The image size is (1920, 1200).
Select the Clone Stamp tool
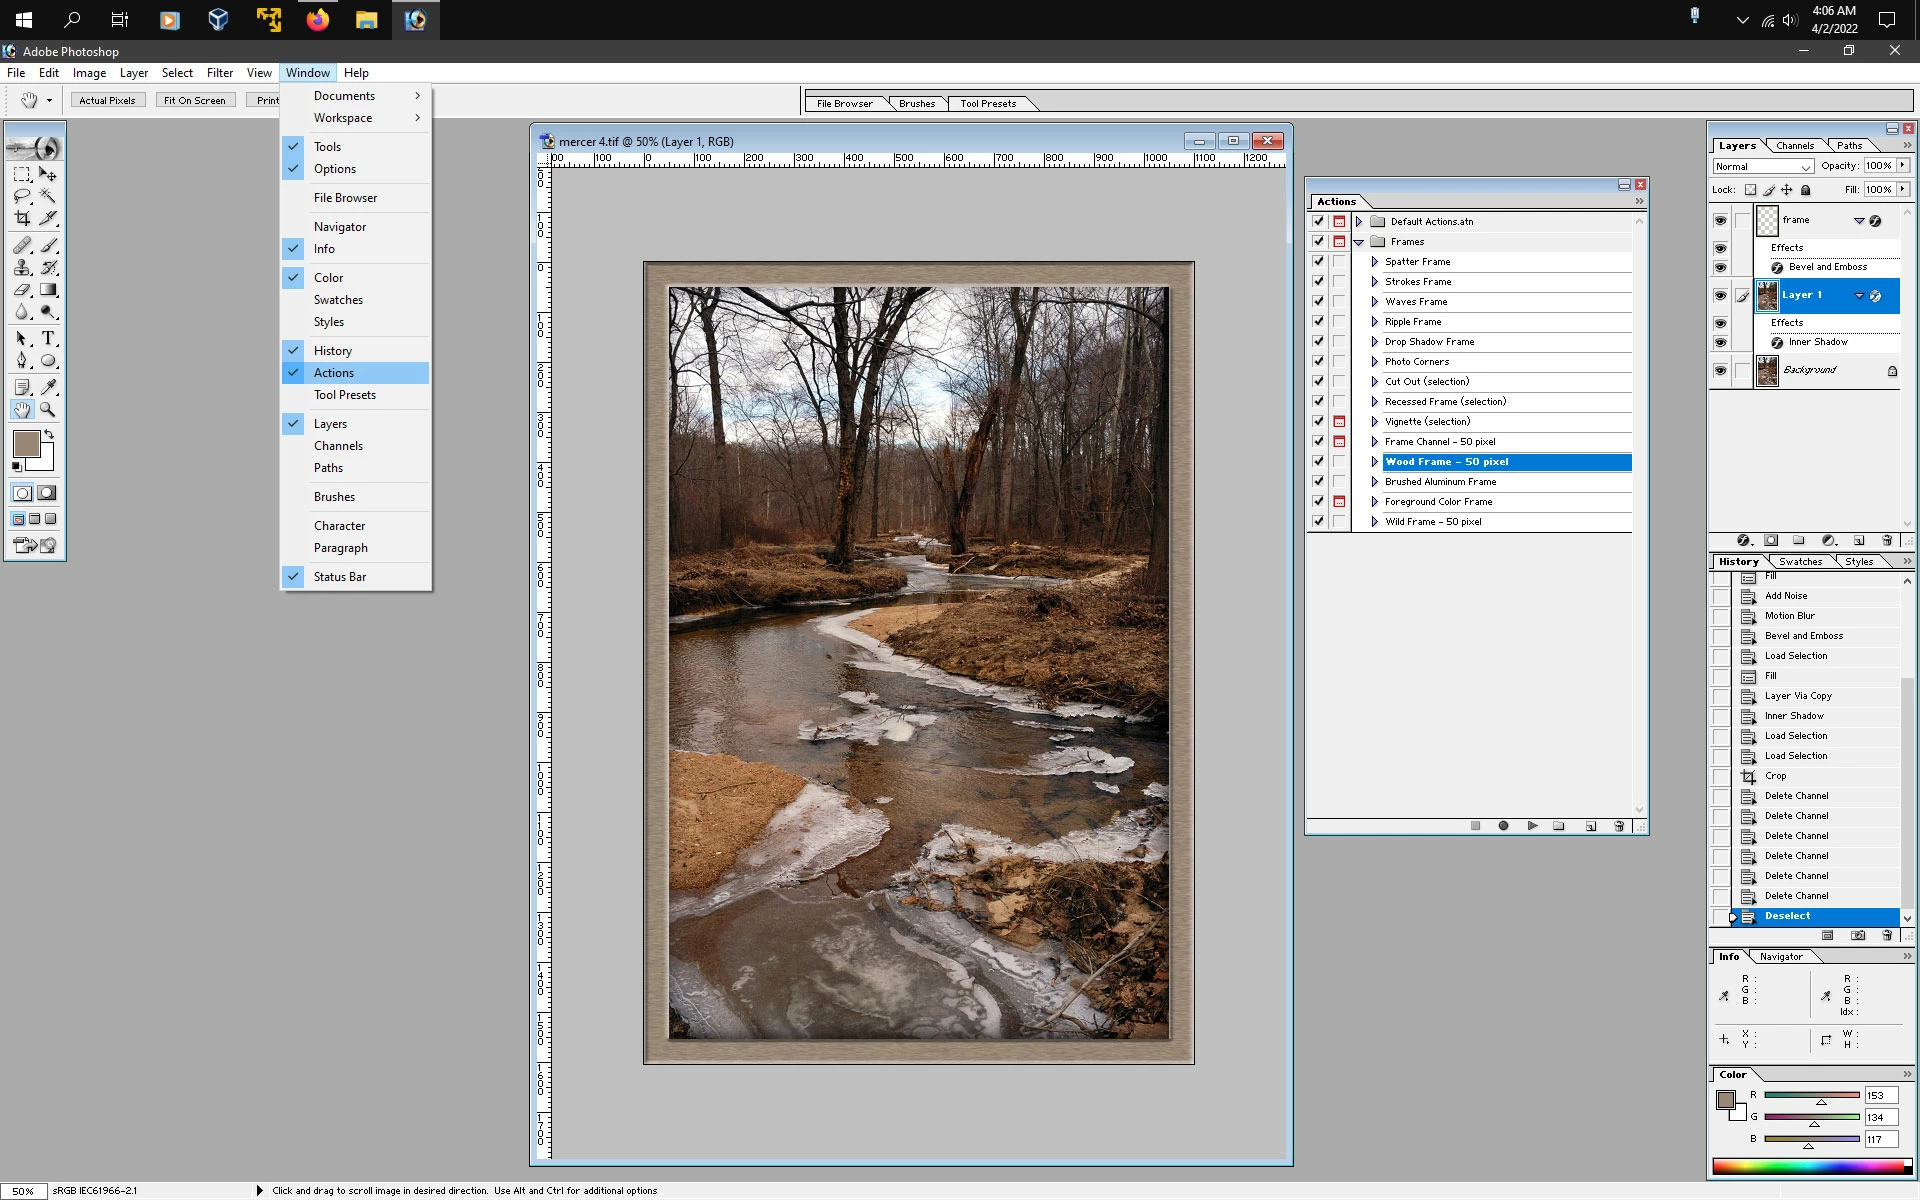(22, 268)
